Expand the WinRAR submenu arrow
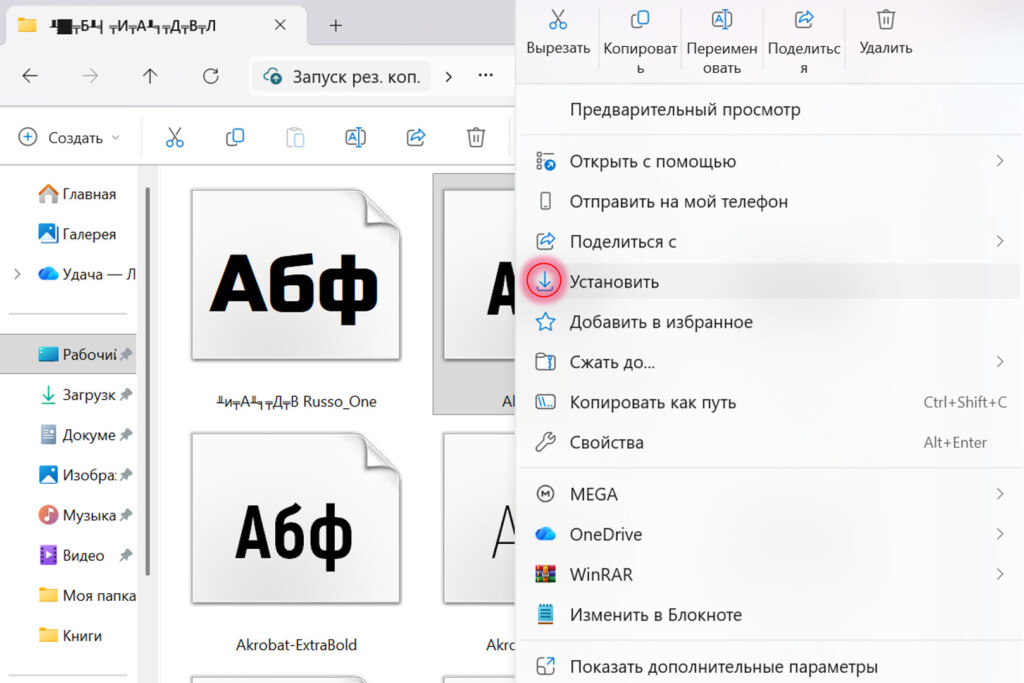Viewport: 1024px width, 683px height. (1000, 575)
